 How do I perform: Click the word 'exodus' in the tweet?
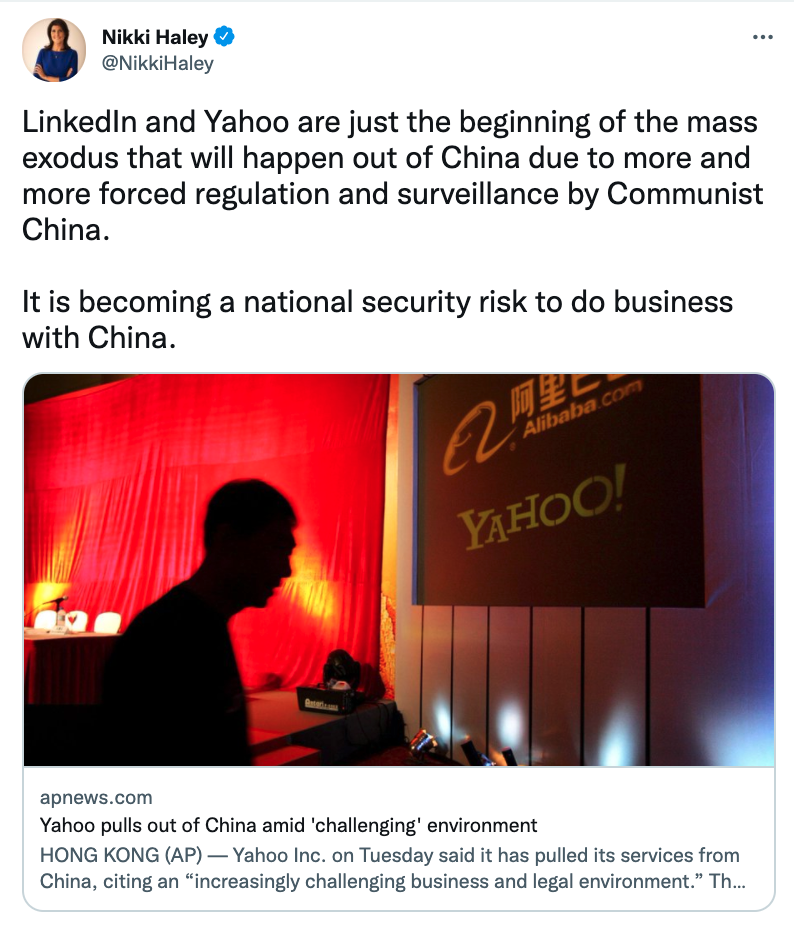tap(70, 158)
